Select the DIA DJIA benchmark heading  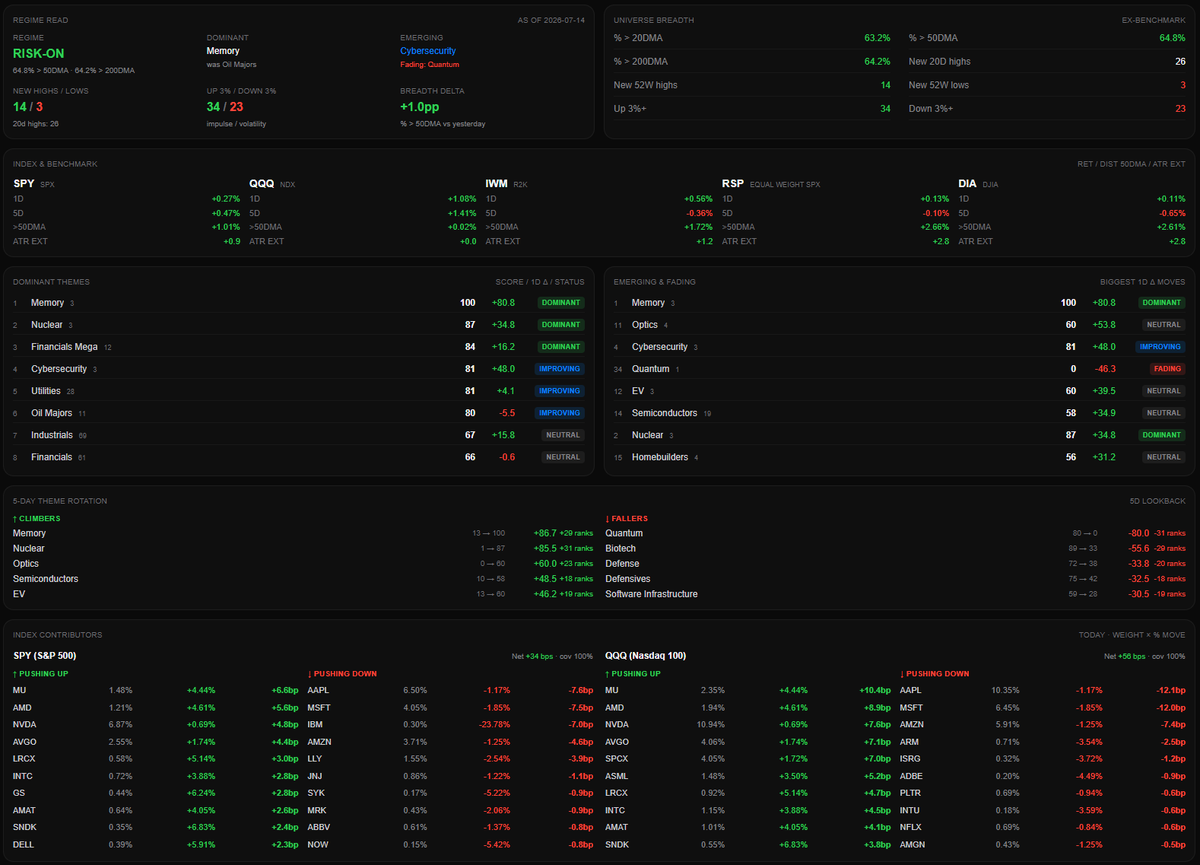click(x=977, y=184)
